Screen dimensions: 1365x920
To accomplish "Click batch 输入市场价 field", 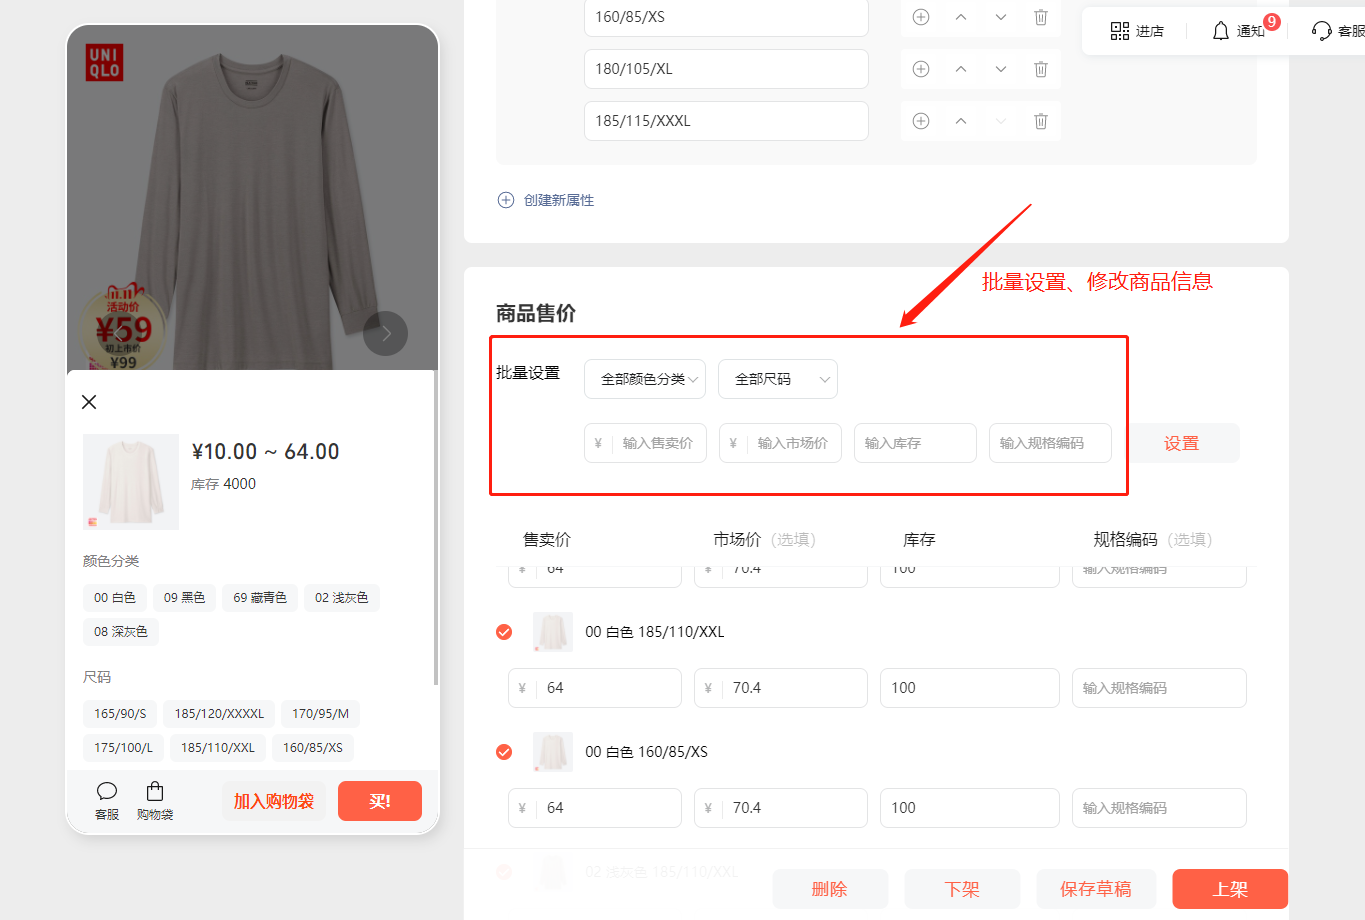I will click(x=780, y=443).
